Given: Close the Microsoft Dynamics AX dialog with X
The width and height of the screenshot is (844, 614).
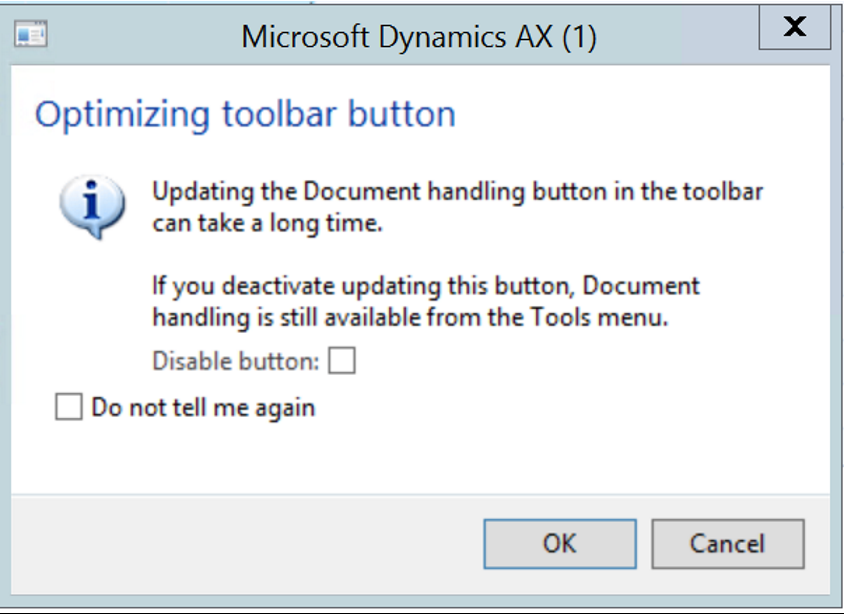Looking at the screenshot, I should 794,27.
